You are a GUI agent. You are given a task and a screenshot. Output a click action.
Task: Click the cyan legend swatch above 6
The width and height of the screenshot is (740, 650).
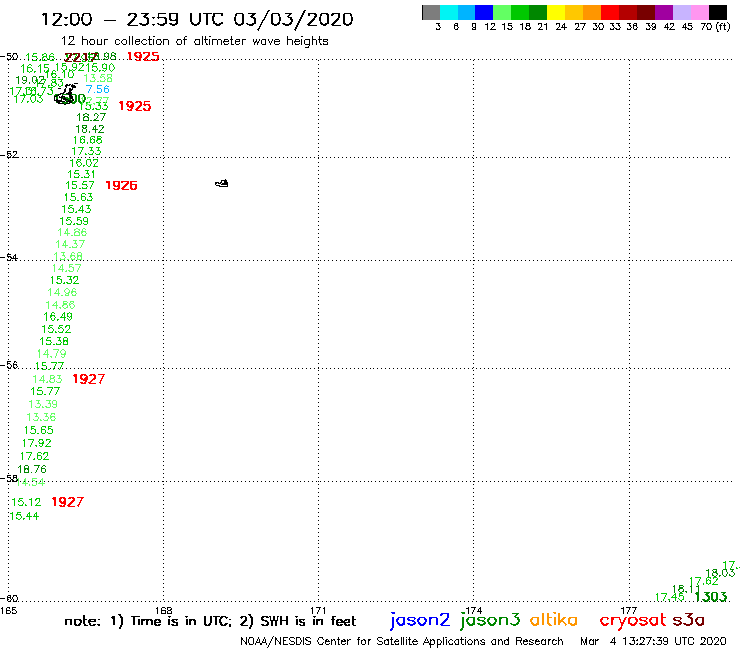coord(449,12)
